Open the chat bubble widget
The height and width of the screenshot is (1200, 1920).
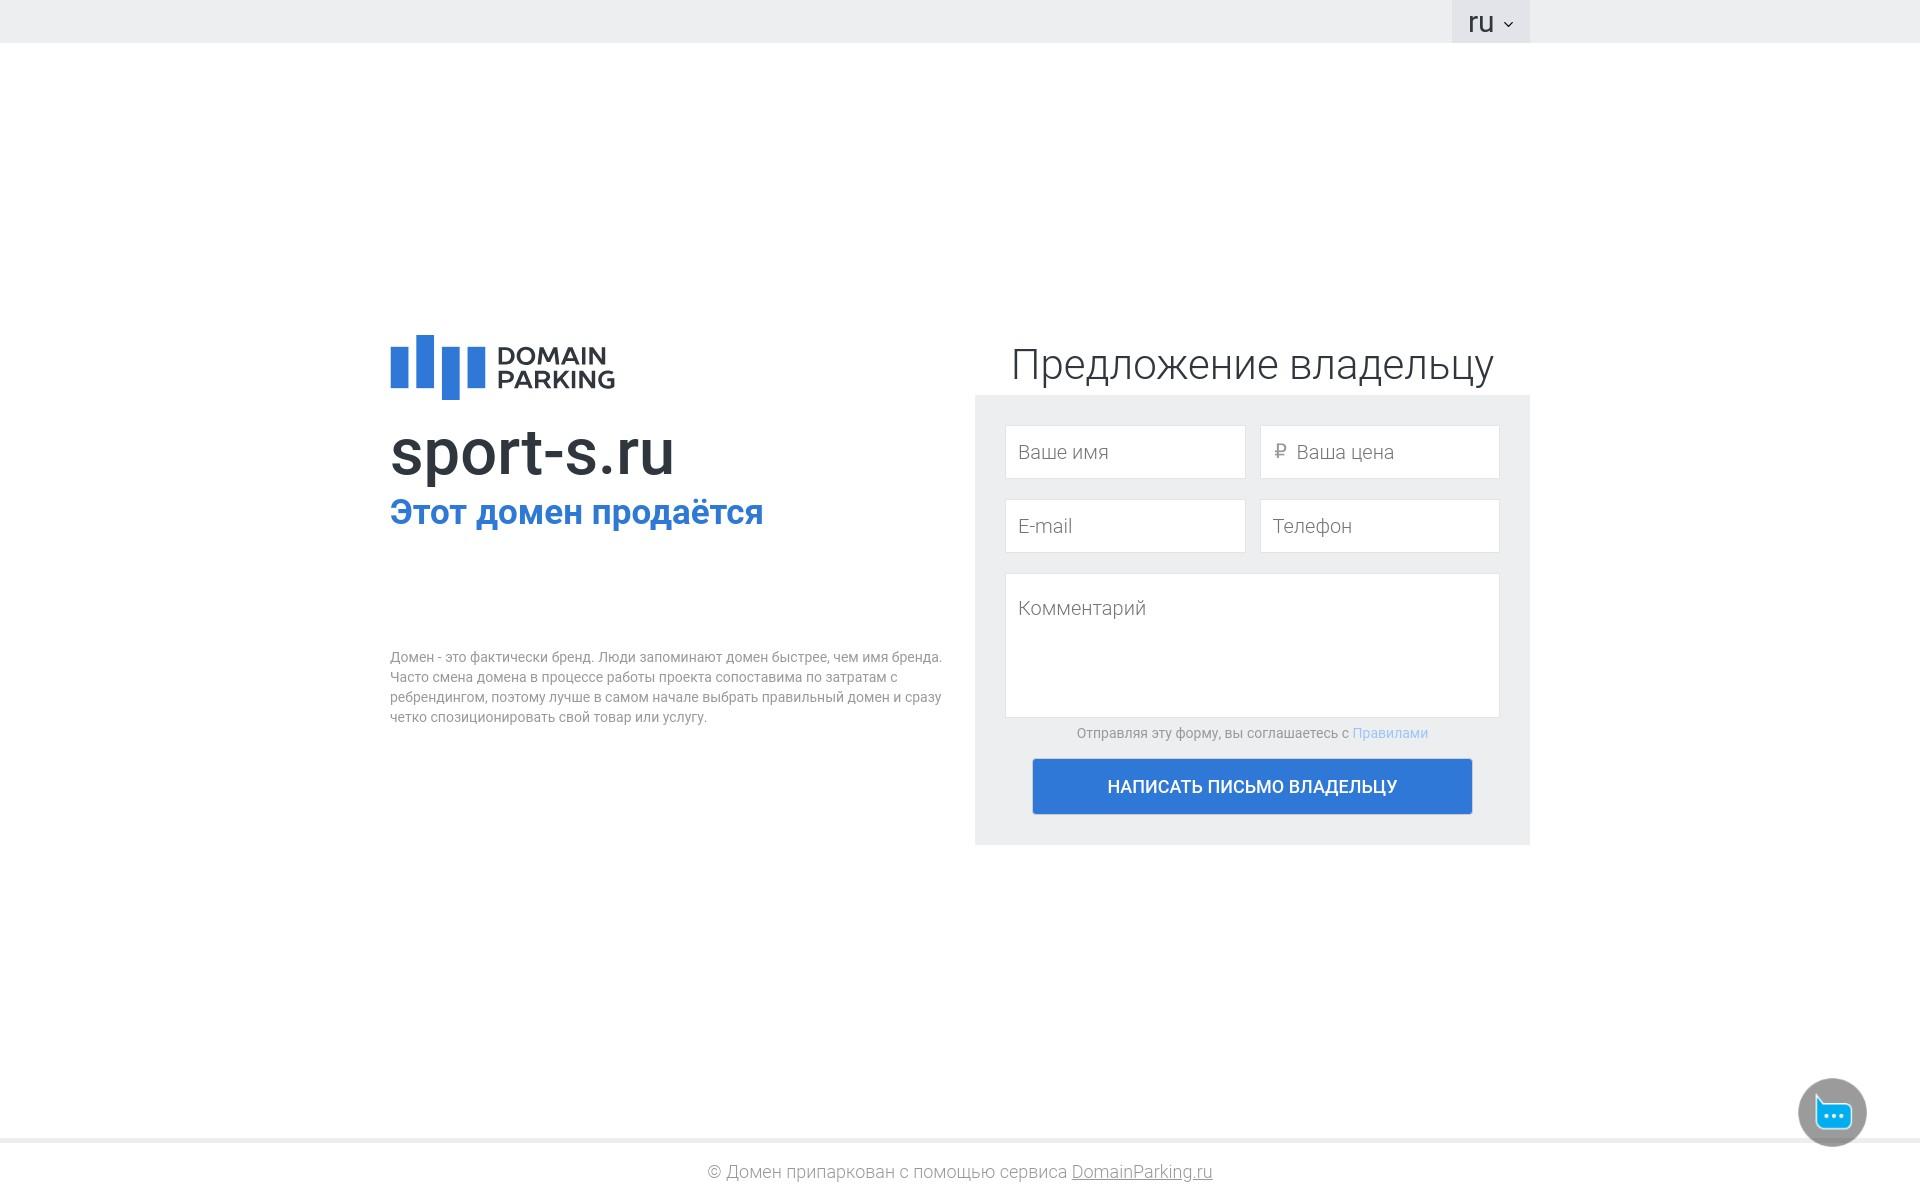1832,1112
